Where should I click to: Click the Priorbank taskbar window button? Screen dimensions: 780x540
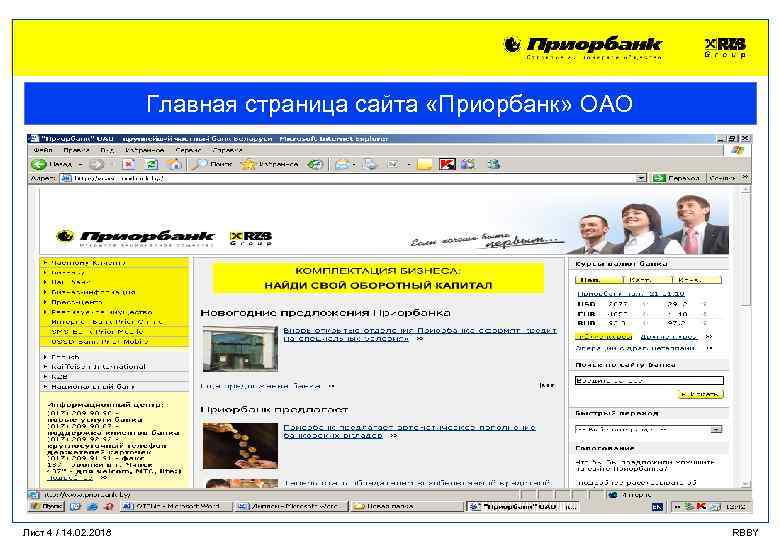524,506
